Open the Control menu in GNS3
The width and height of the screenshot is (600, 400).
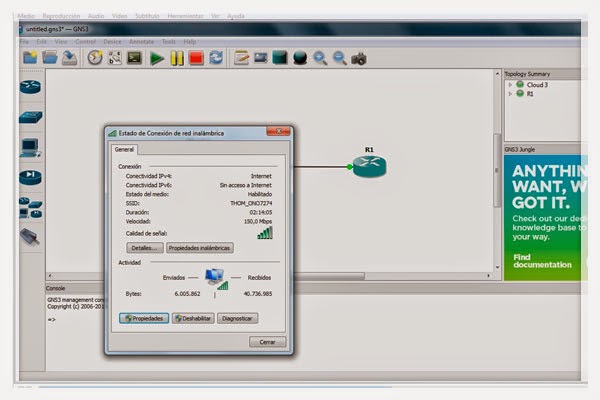(85, 42)
